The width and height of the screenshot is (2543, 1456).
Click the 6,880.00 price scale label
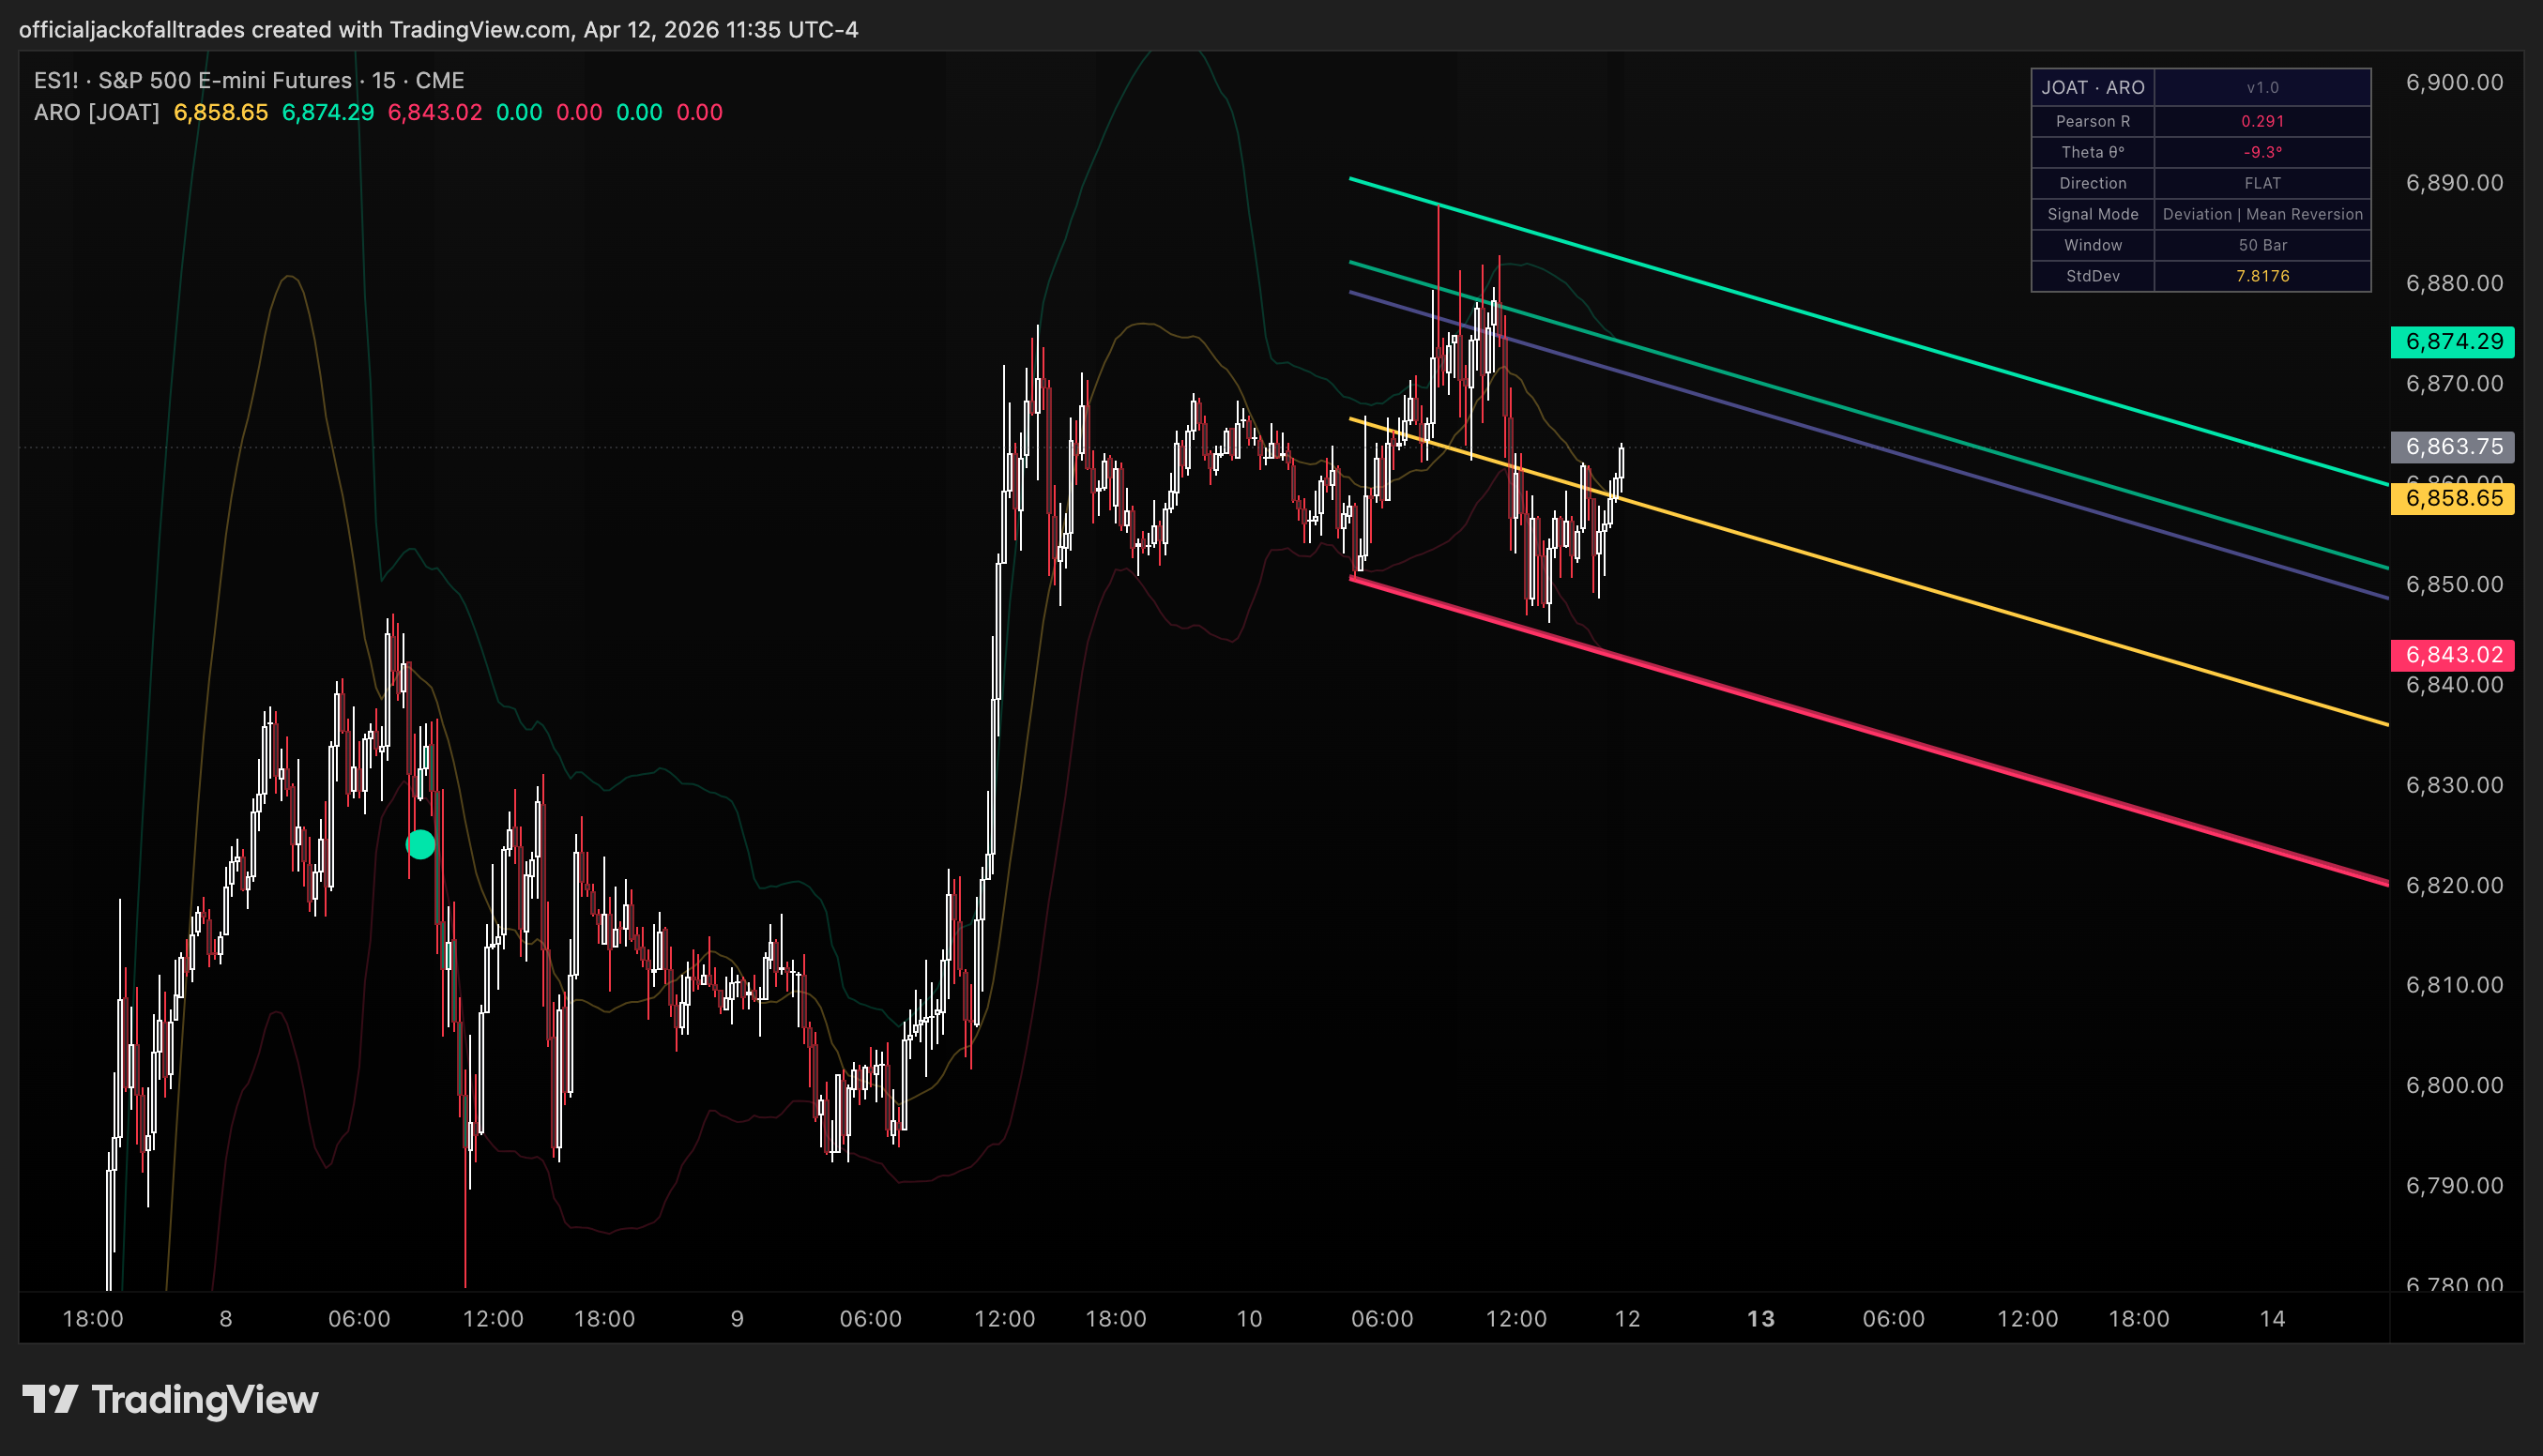click(2454, 283)
